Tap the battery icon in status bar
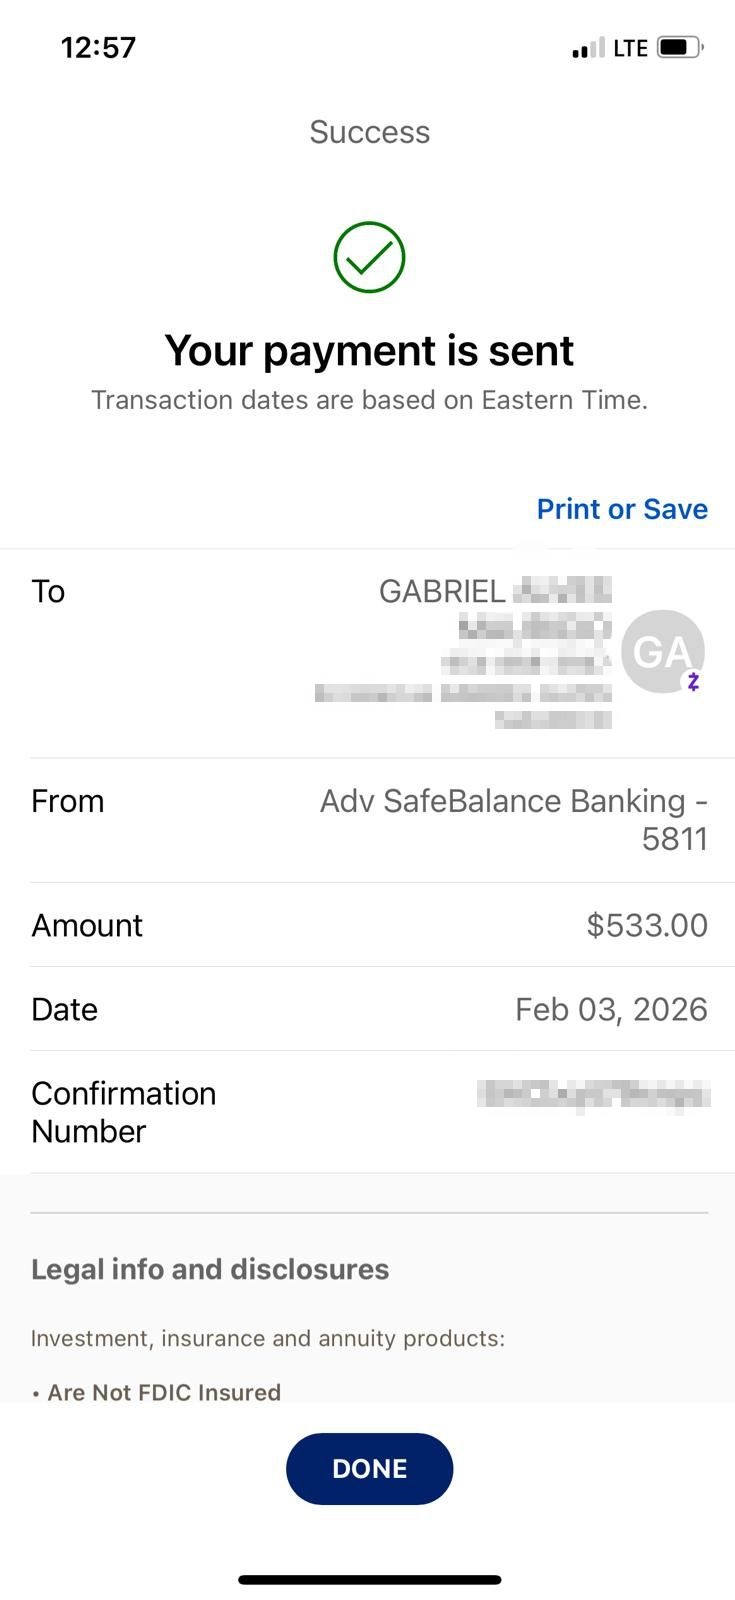Image resolution: width=735 pixels, height=1600 pixels. pyautogui.click(x=680, y=48)
